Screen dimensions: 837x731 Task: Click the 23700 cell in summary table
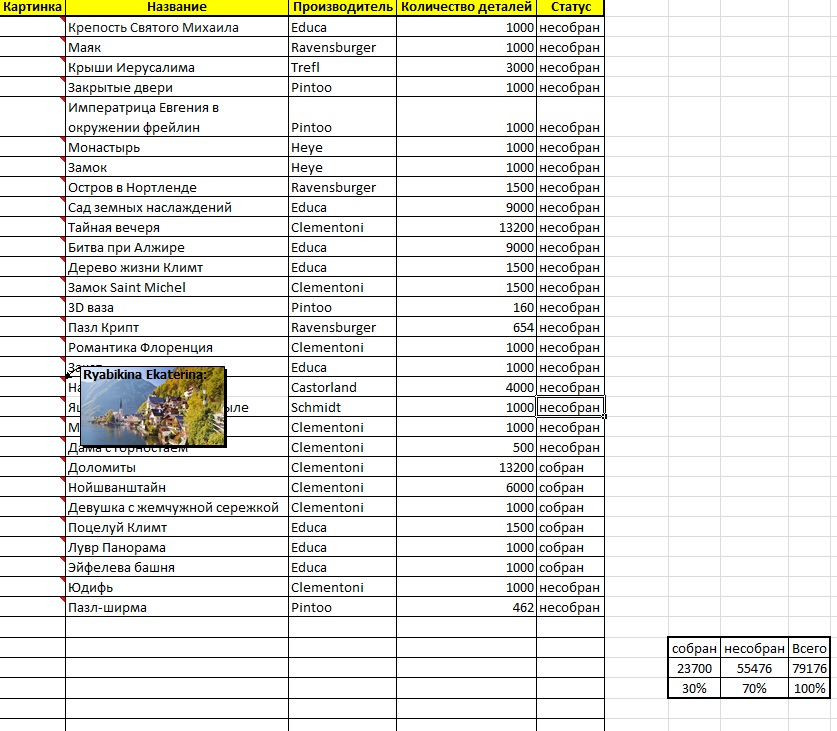click(x=694, y=668)
